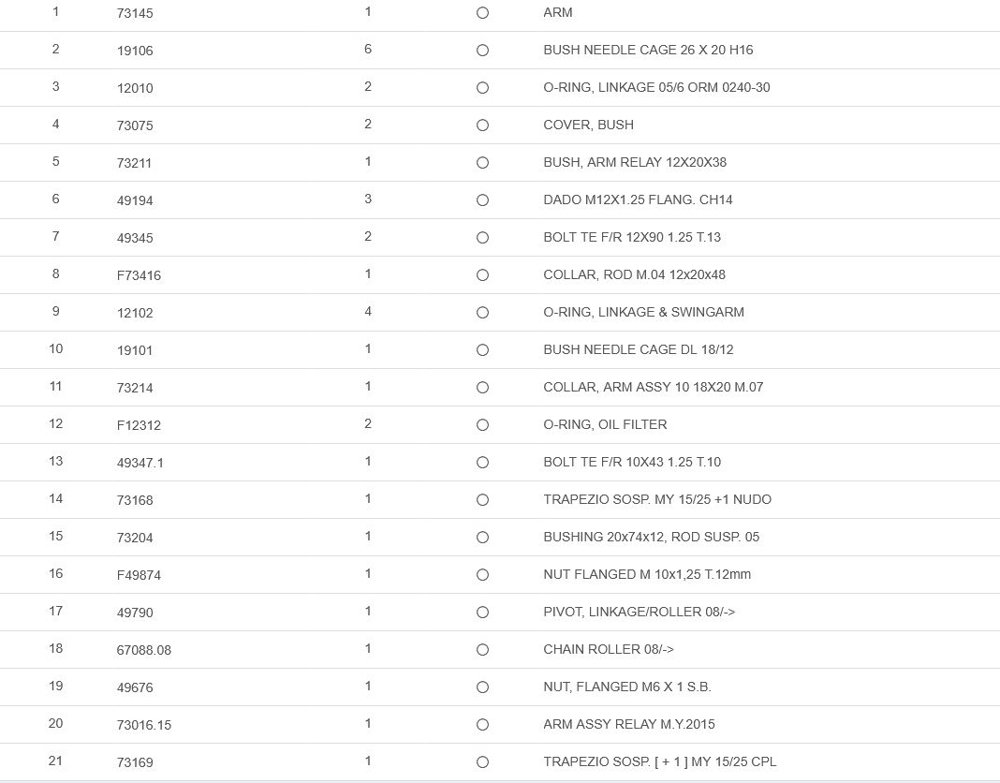Select circle for TRAPEZIO SOSP. MY 15/25 +1 NUDO

pyautogui.click(x=483, y=500)
